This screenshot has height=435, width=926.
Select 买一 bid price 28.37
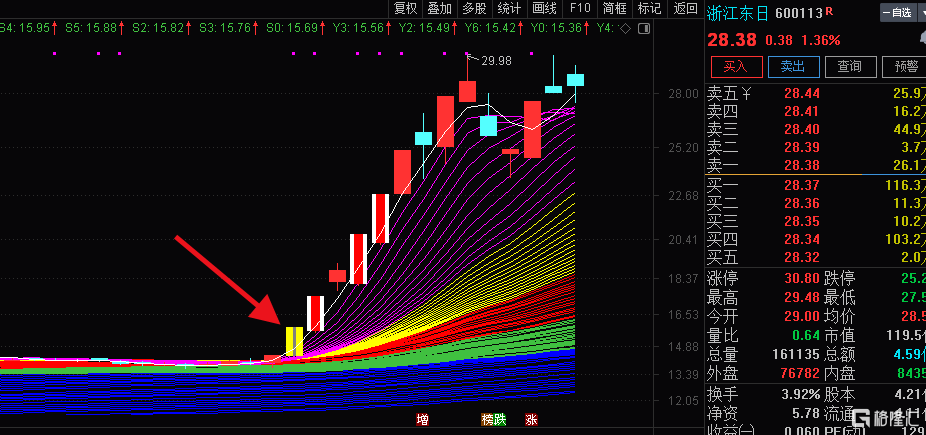802,185
